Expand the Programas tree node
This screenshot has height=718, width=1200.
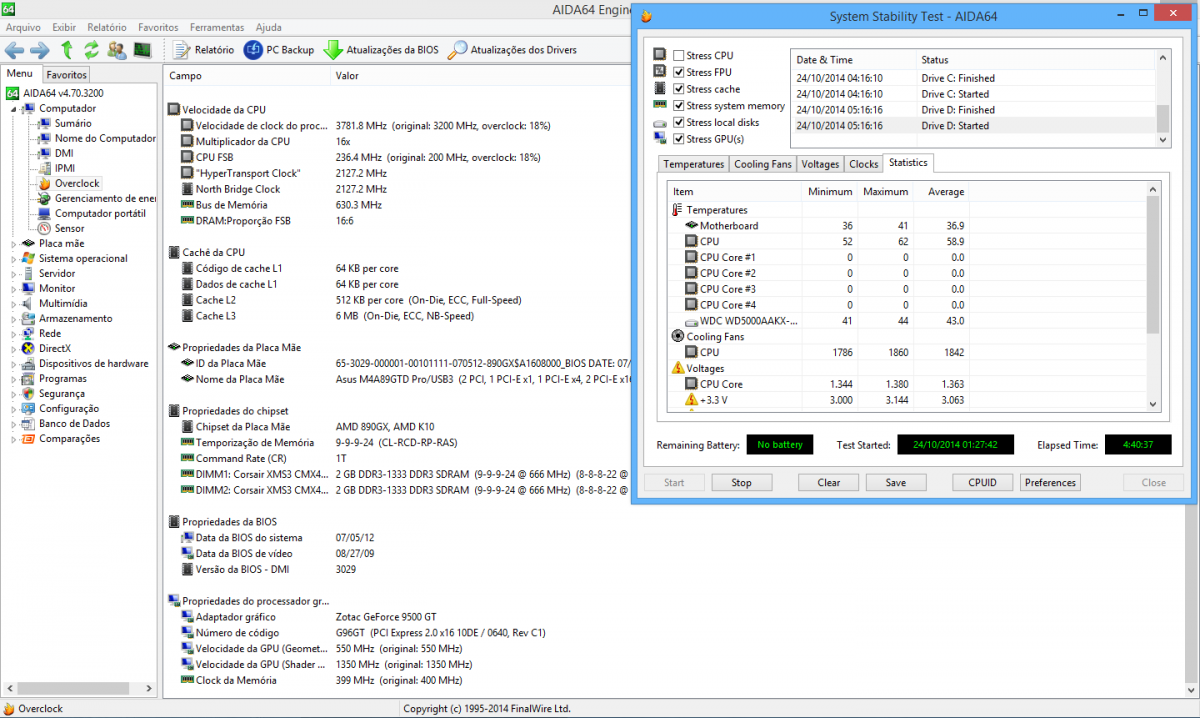tap(14, 378)
